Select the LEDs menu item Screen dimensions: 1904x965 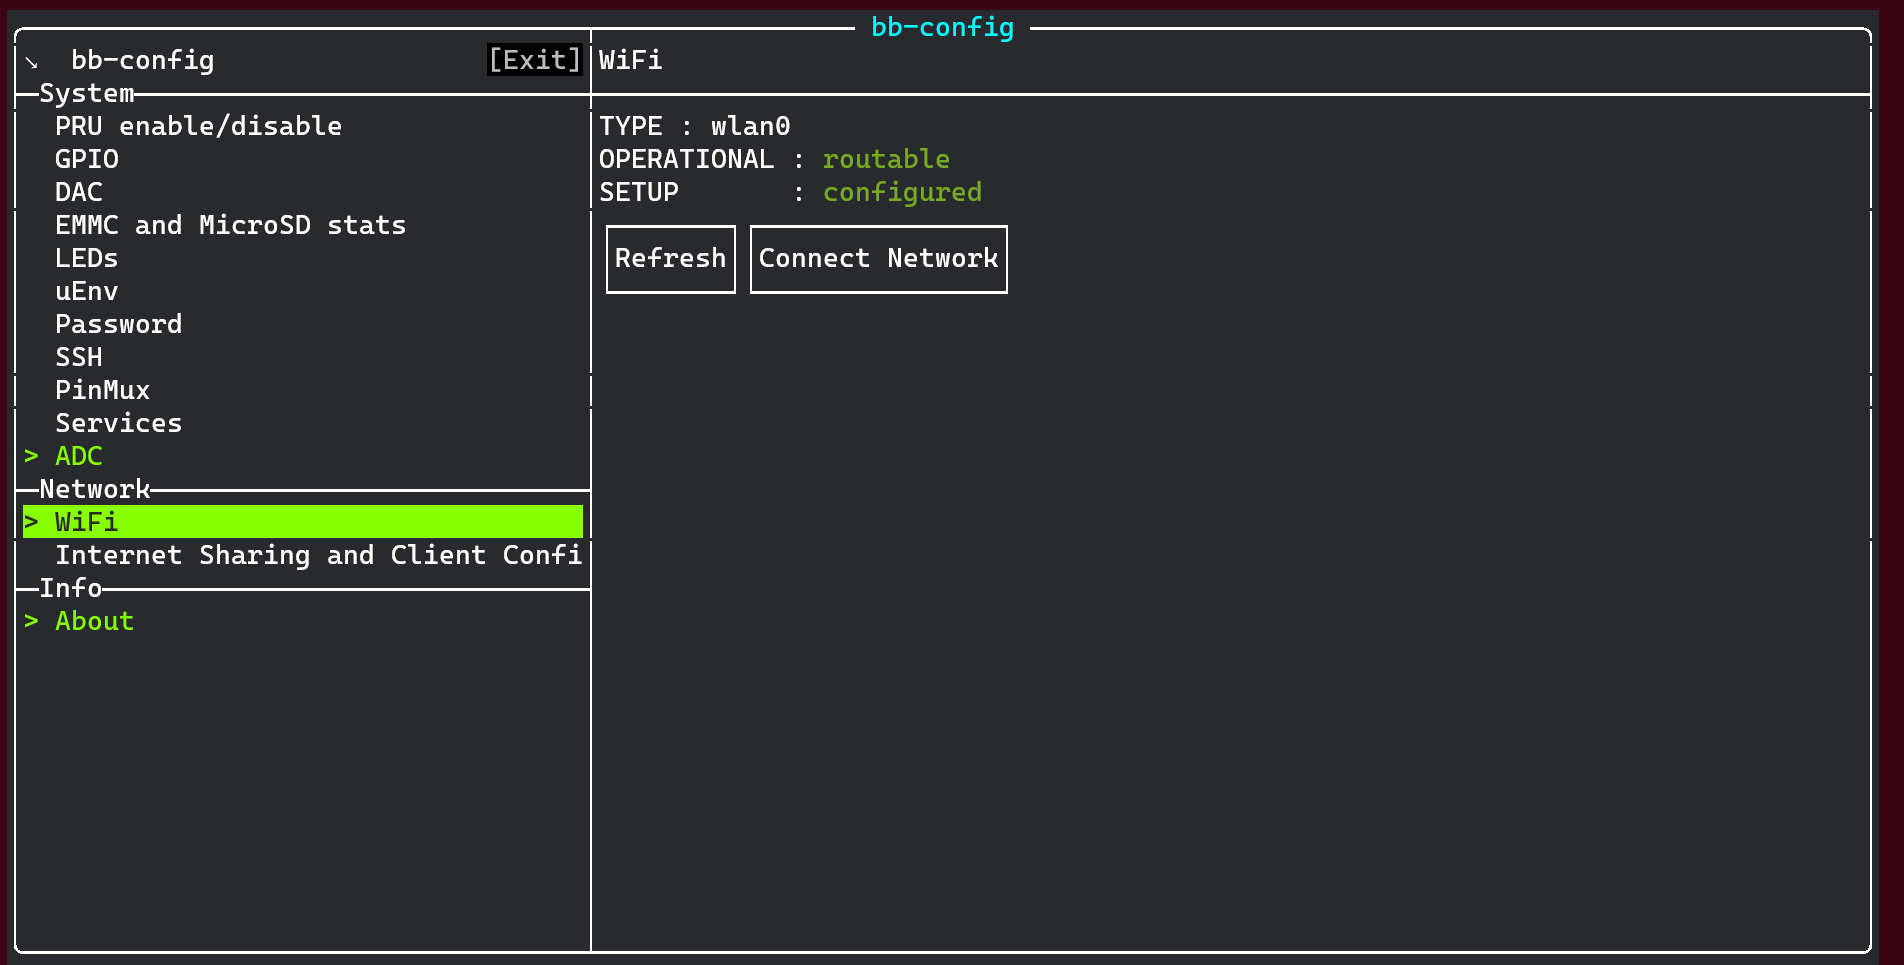click(x=87, y=258)
